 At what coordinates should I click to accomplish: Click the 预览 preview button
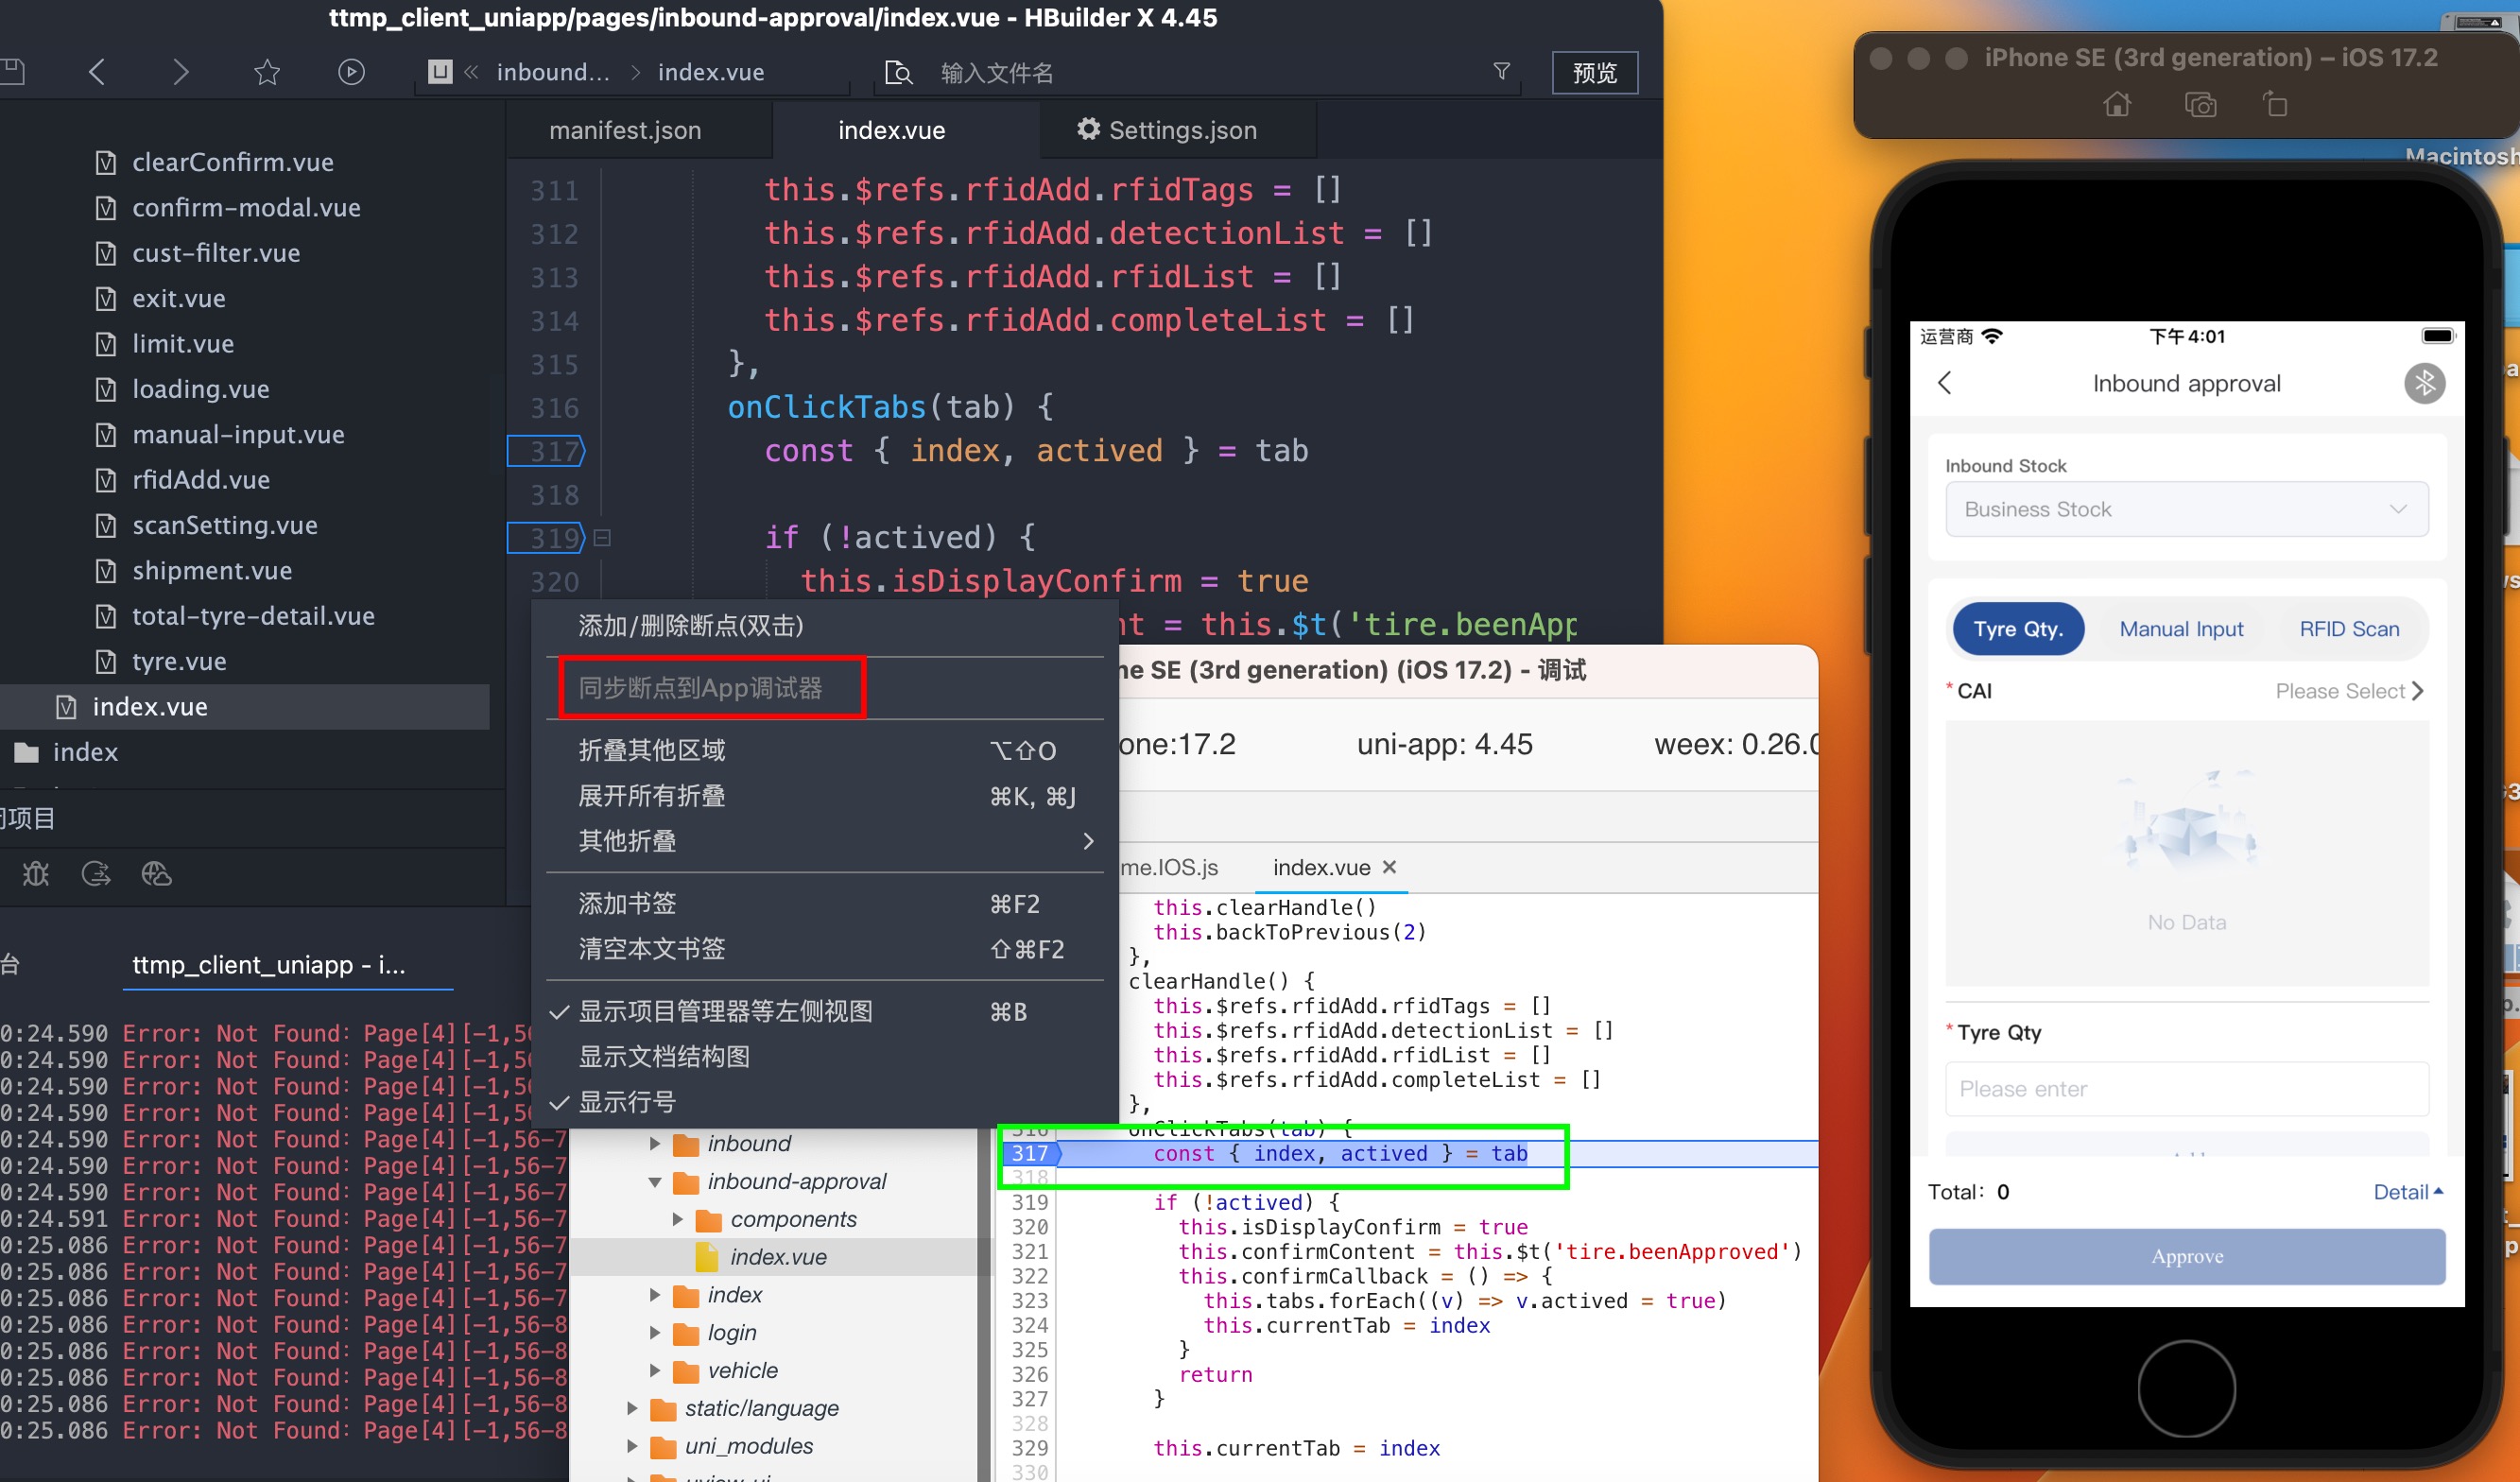[1594, 73]
